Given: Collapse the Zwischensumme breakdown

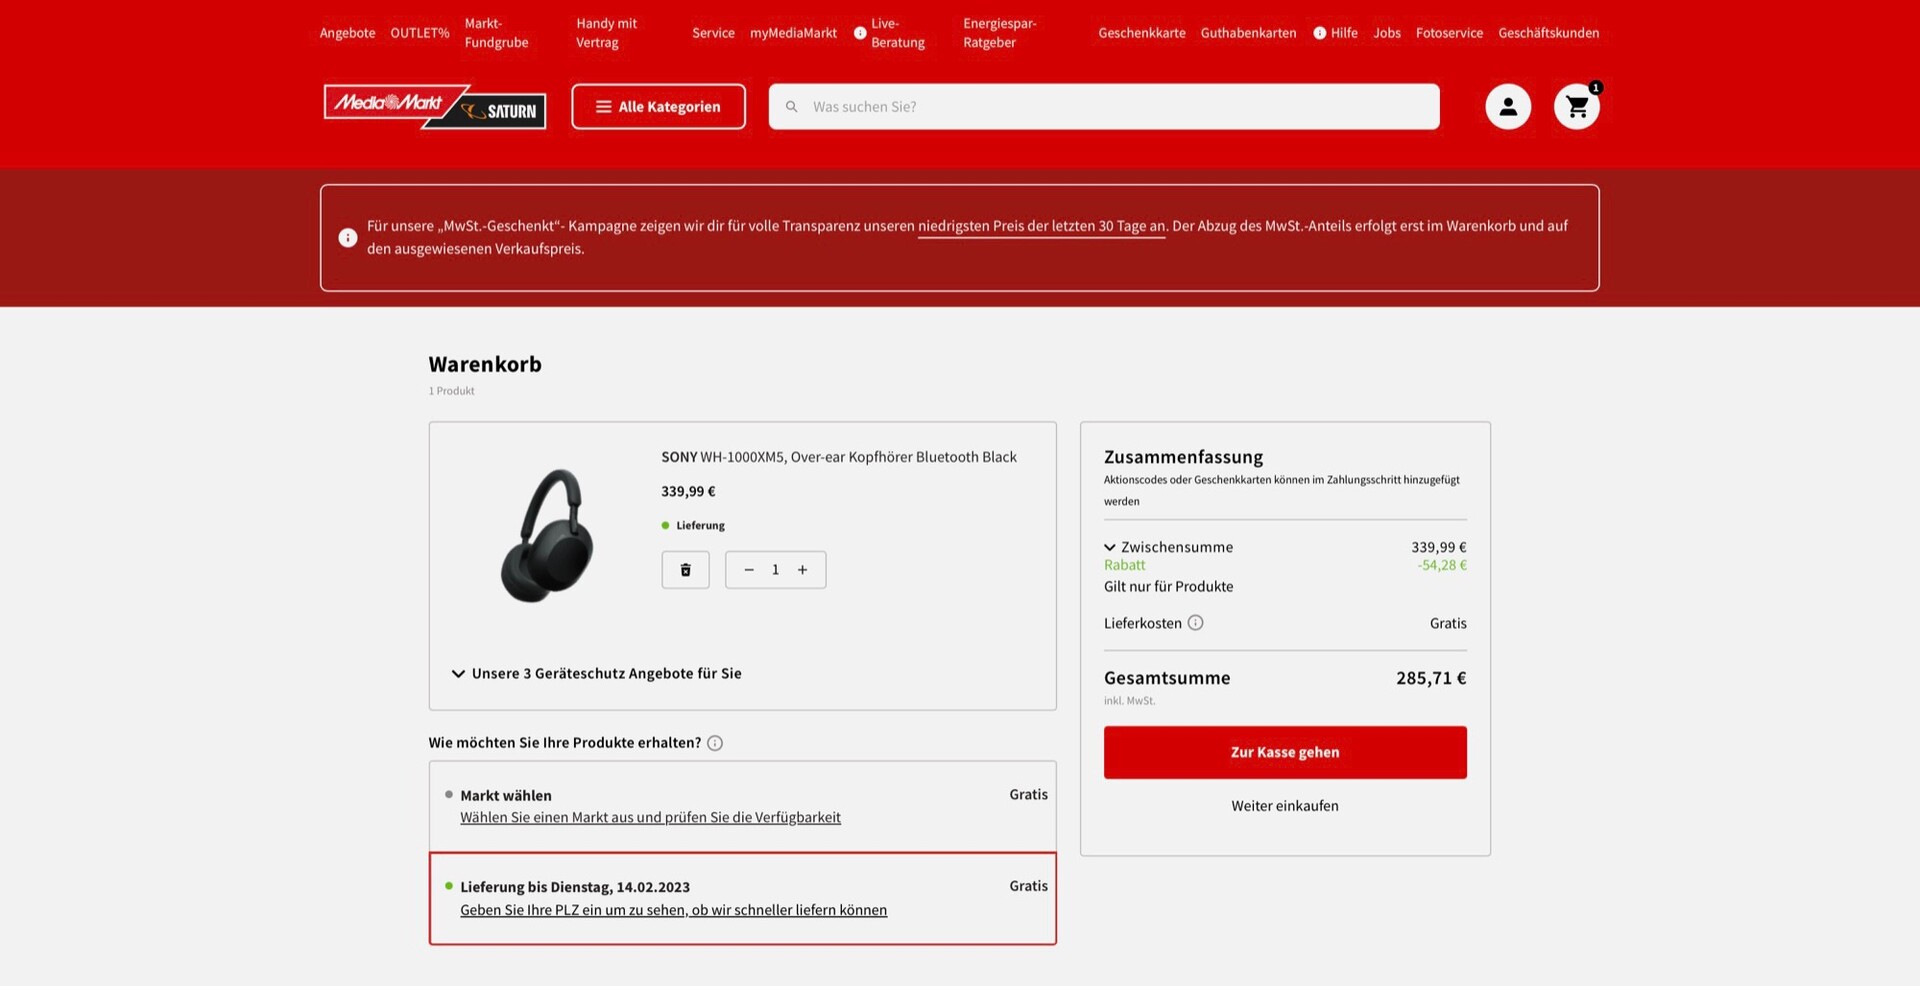Looking at the screenshot, I should [x=1168, y=547].
